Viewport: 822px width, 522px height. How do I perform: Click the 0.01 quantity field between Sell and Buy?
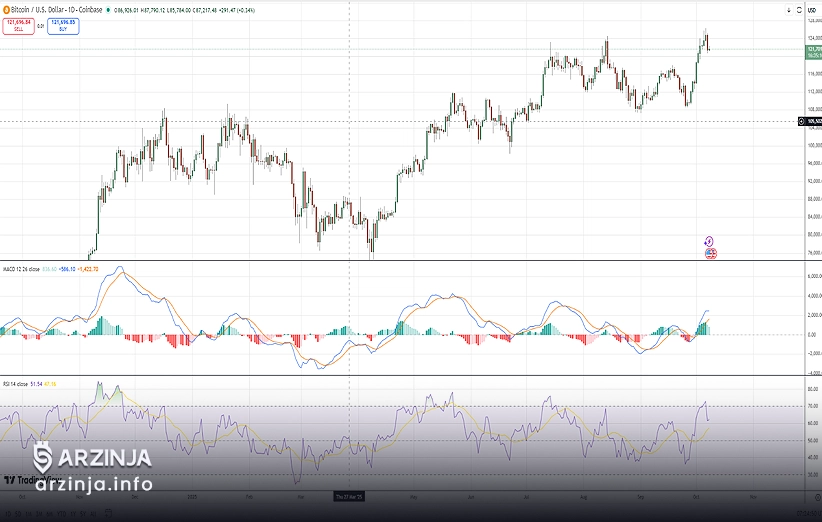coord(41,26)
